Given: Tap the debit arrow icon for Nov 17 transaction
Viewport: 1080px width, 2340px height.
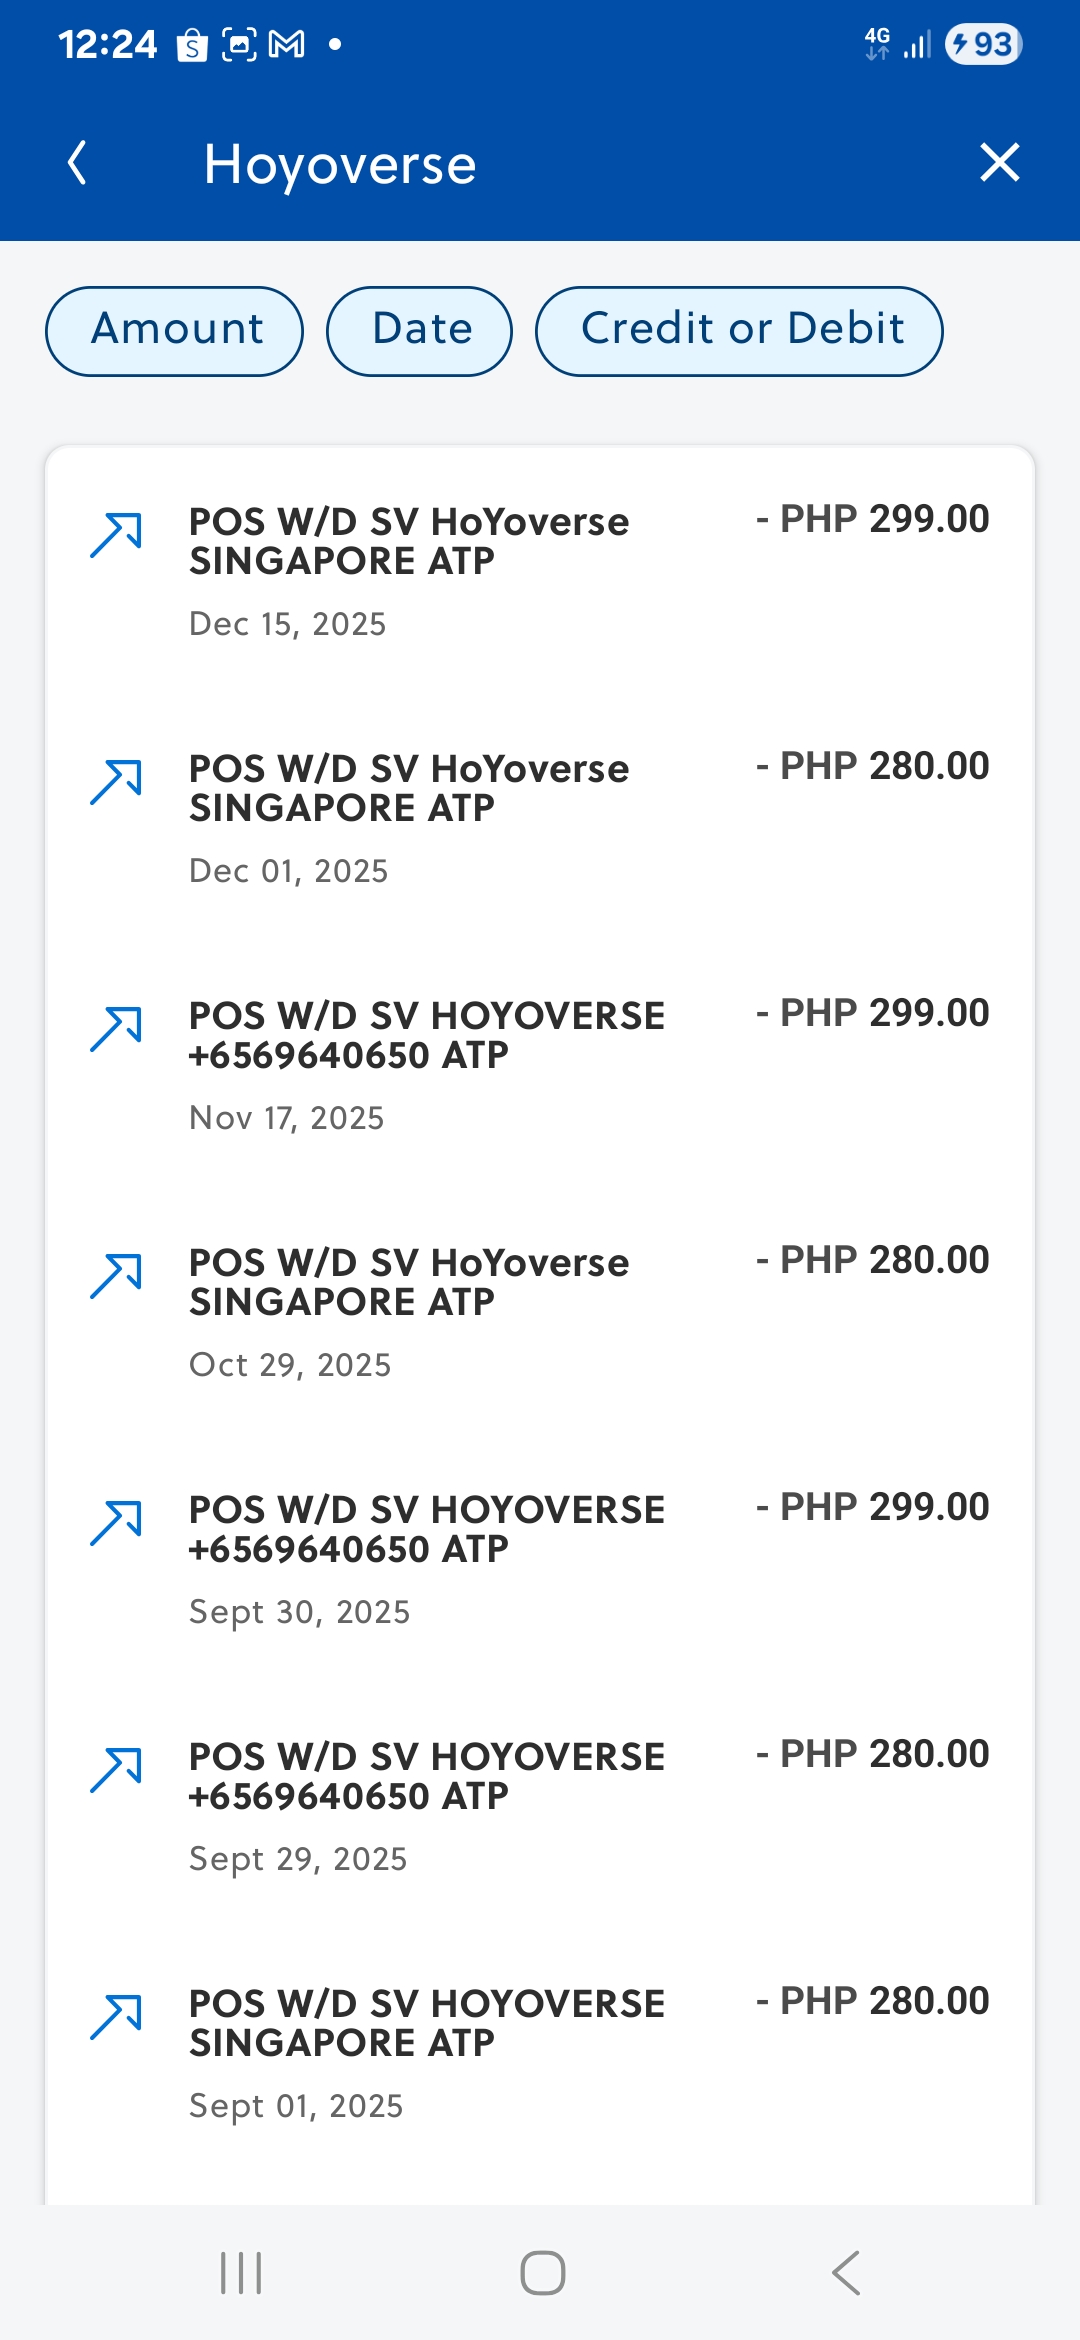Looking at the screenshot, I should 116,1029.
